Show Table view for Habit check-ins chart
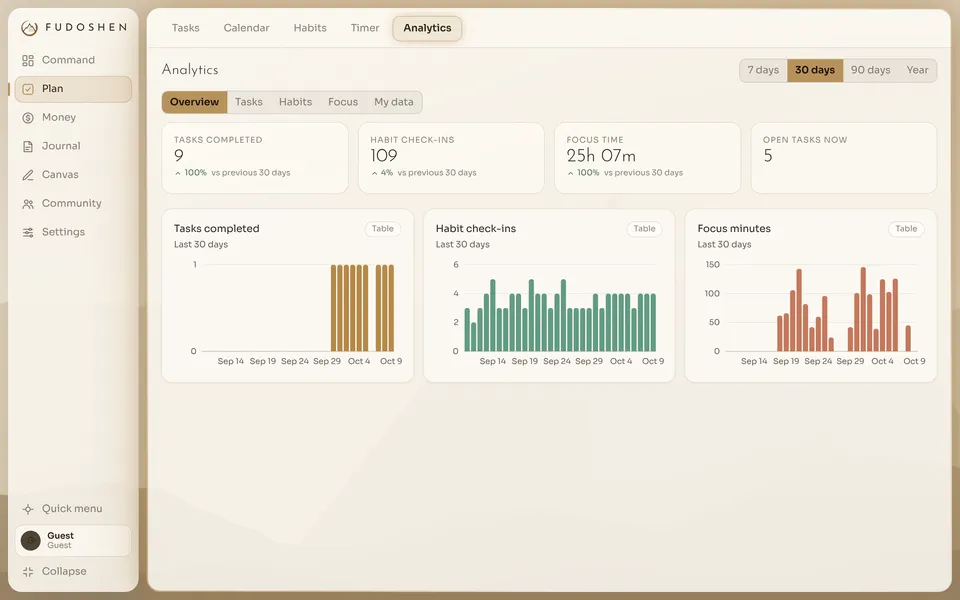 (x=644, y=229)
